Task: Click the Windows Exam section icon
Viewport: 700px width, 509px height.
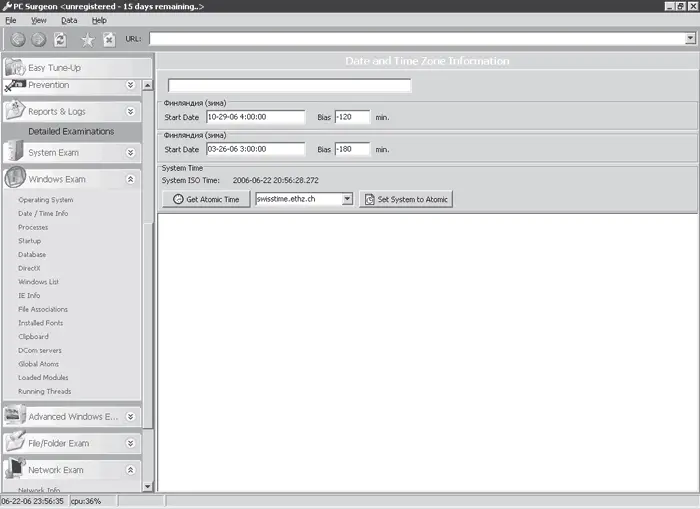Action: point(15,179)
